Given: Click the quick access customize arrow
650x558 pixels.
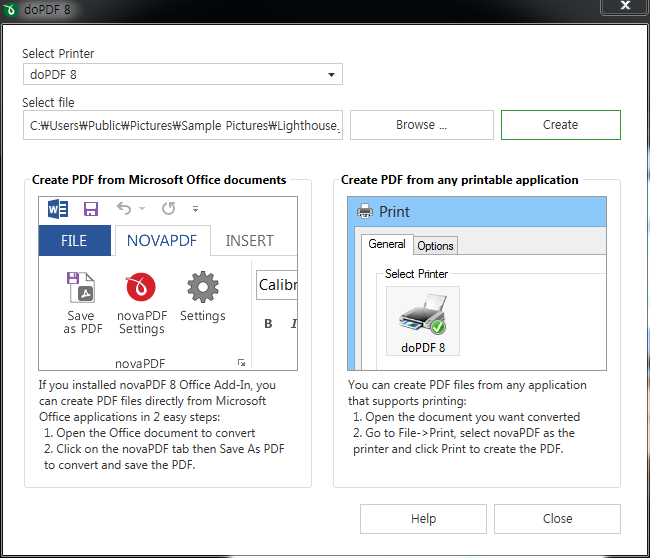Looking at the screenshot, I should (195, 209).
